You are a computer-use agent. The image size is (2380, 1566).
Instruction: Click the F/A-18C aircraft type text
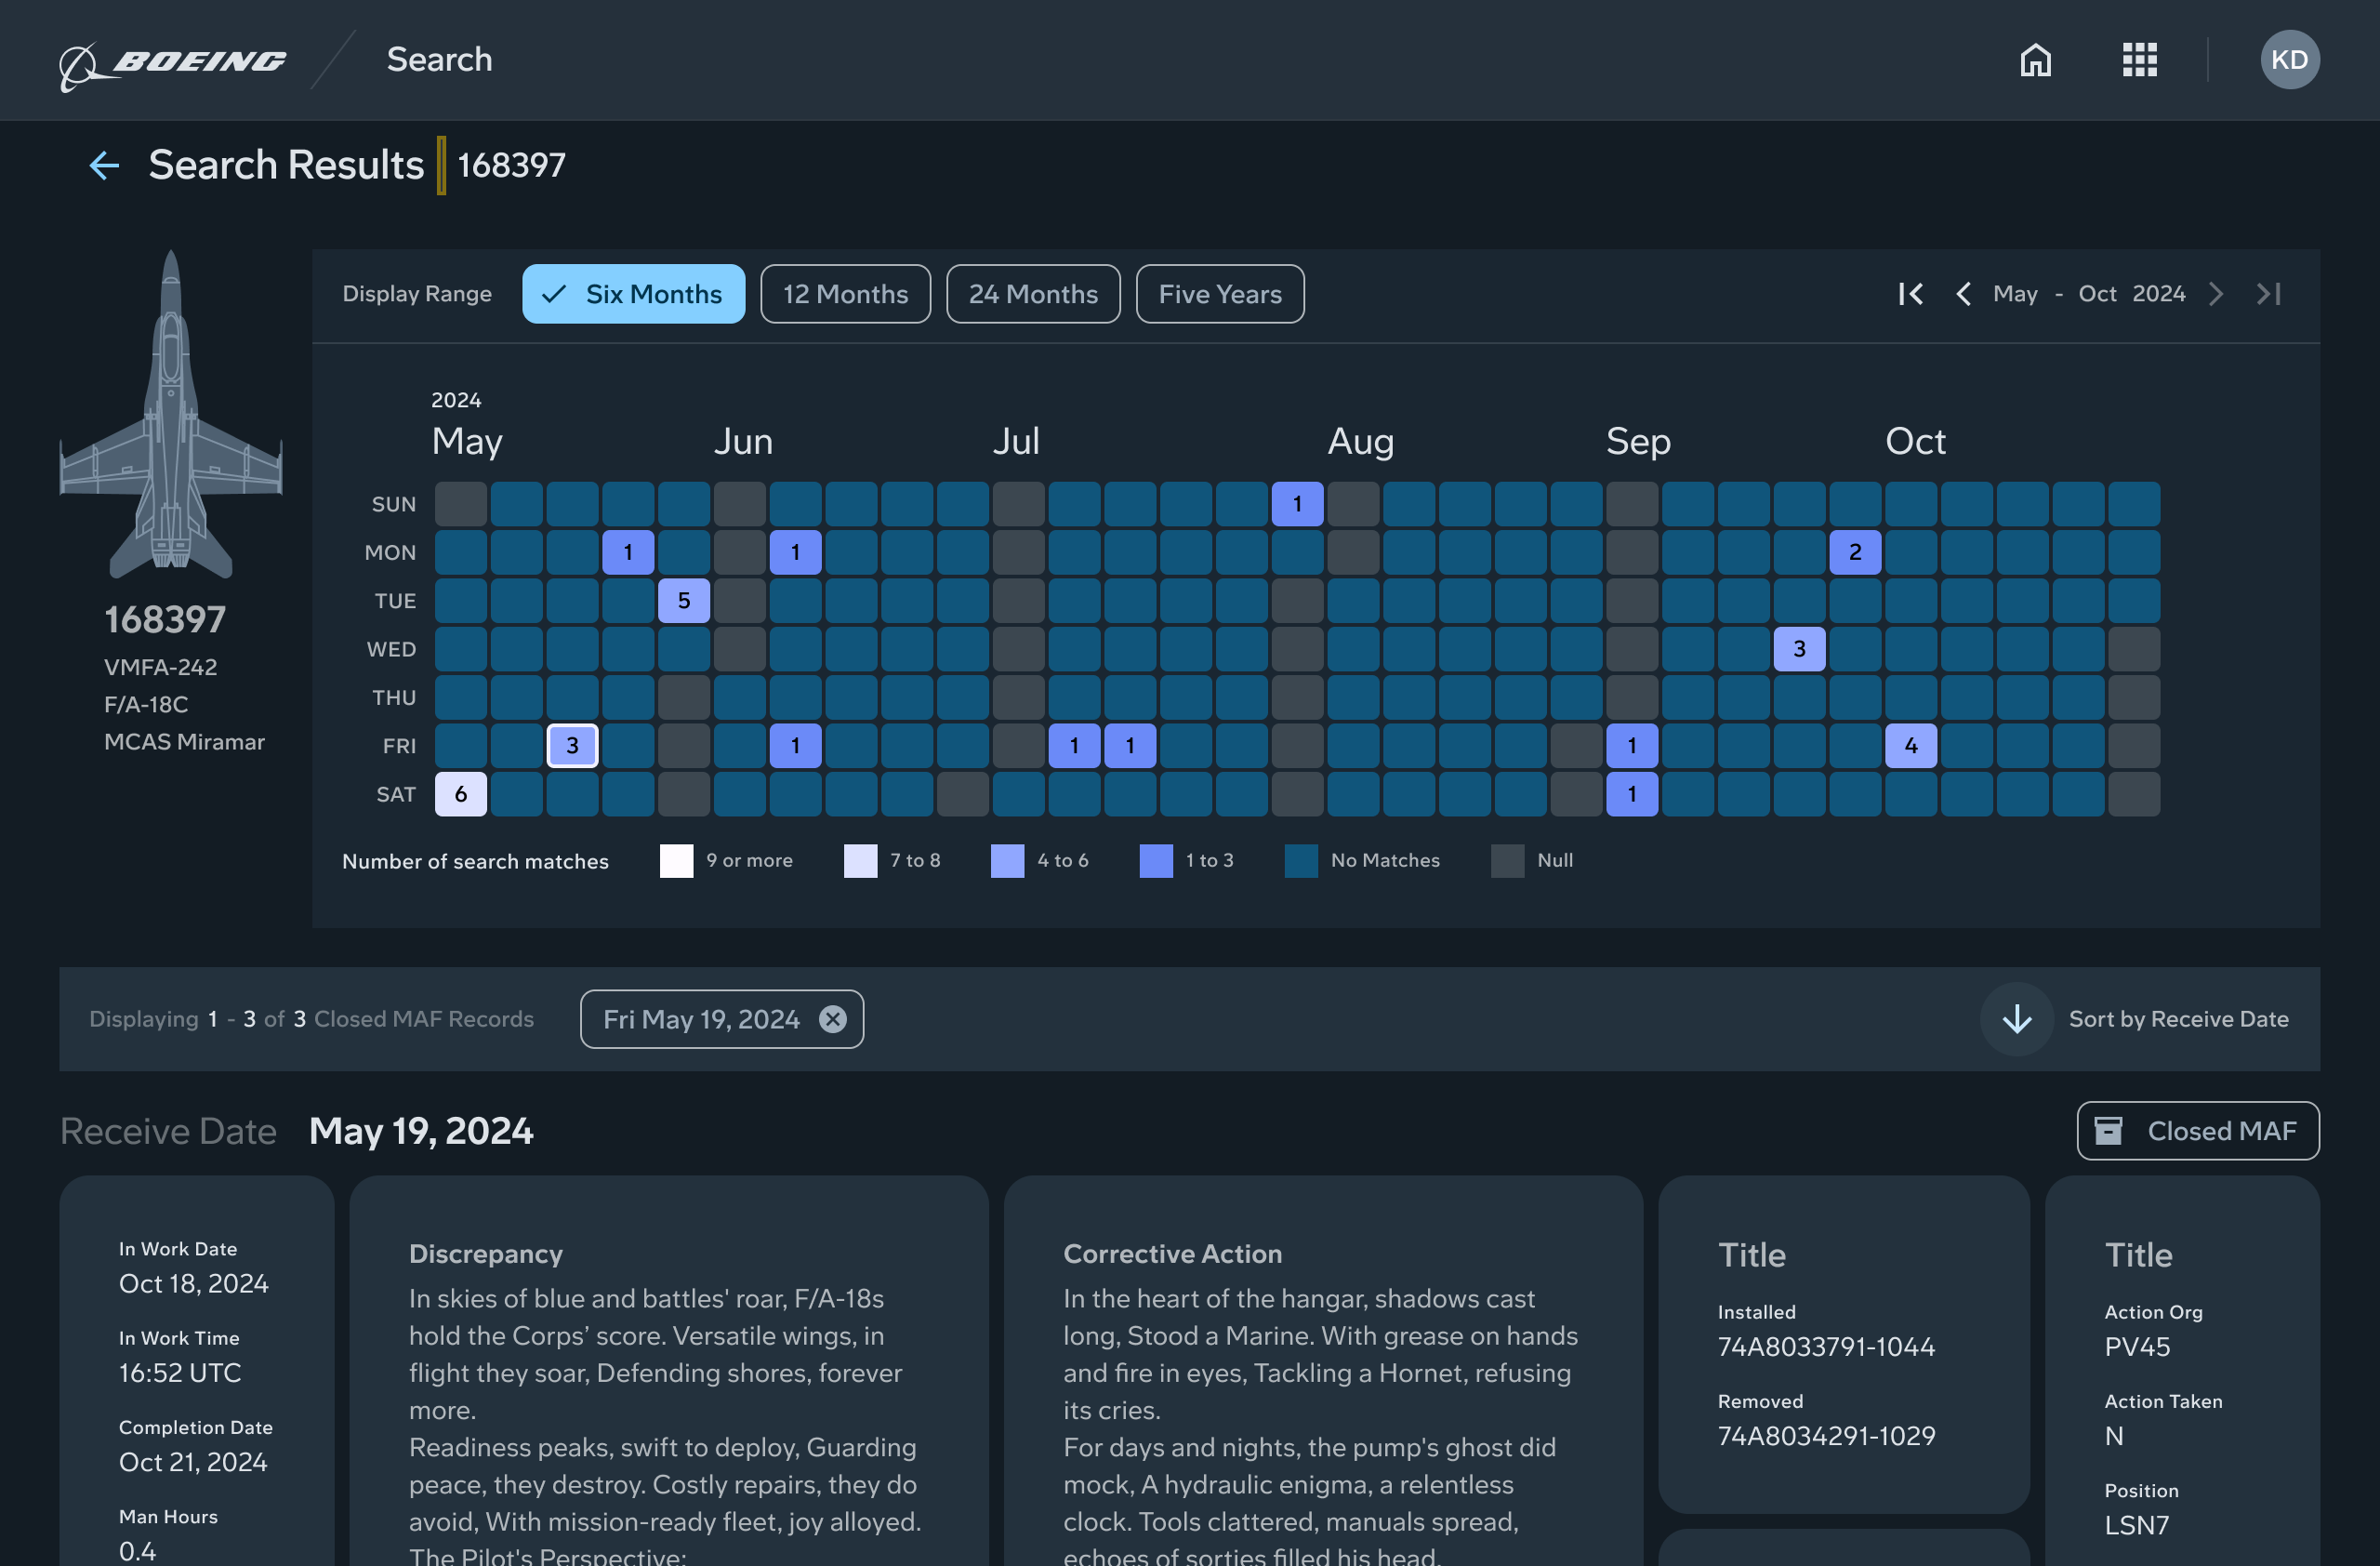tap(146, 704)
